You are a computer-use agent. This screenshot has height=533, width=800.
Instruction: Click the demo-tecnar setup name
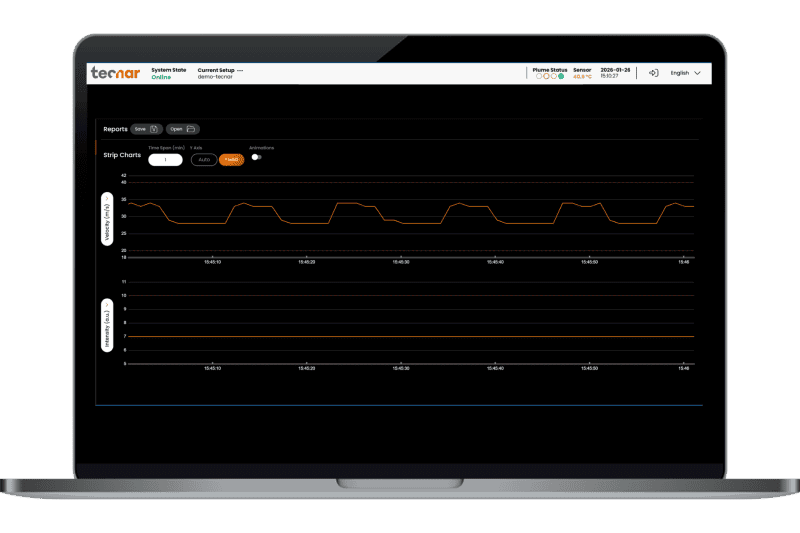pos(215,77)
